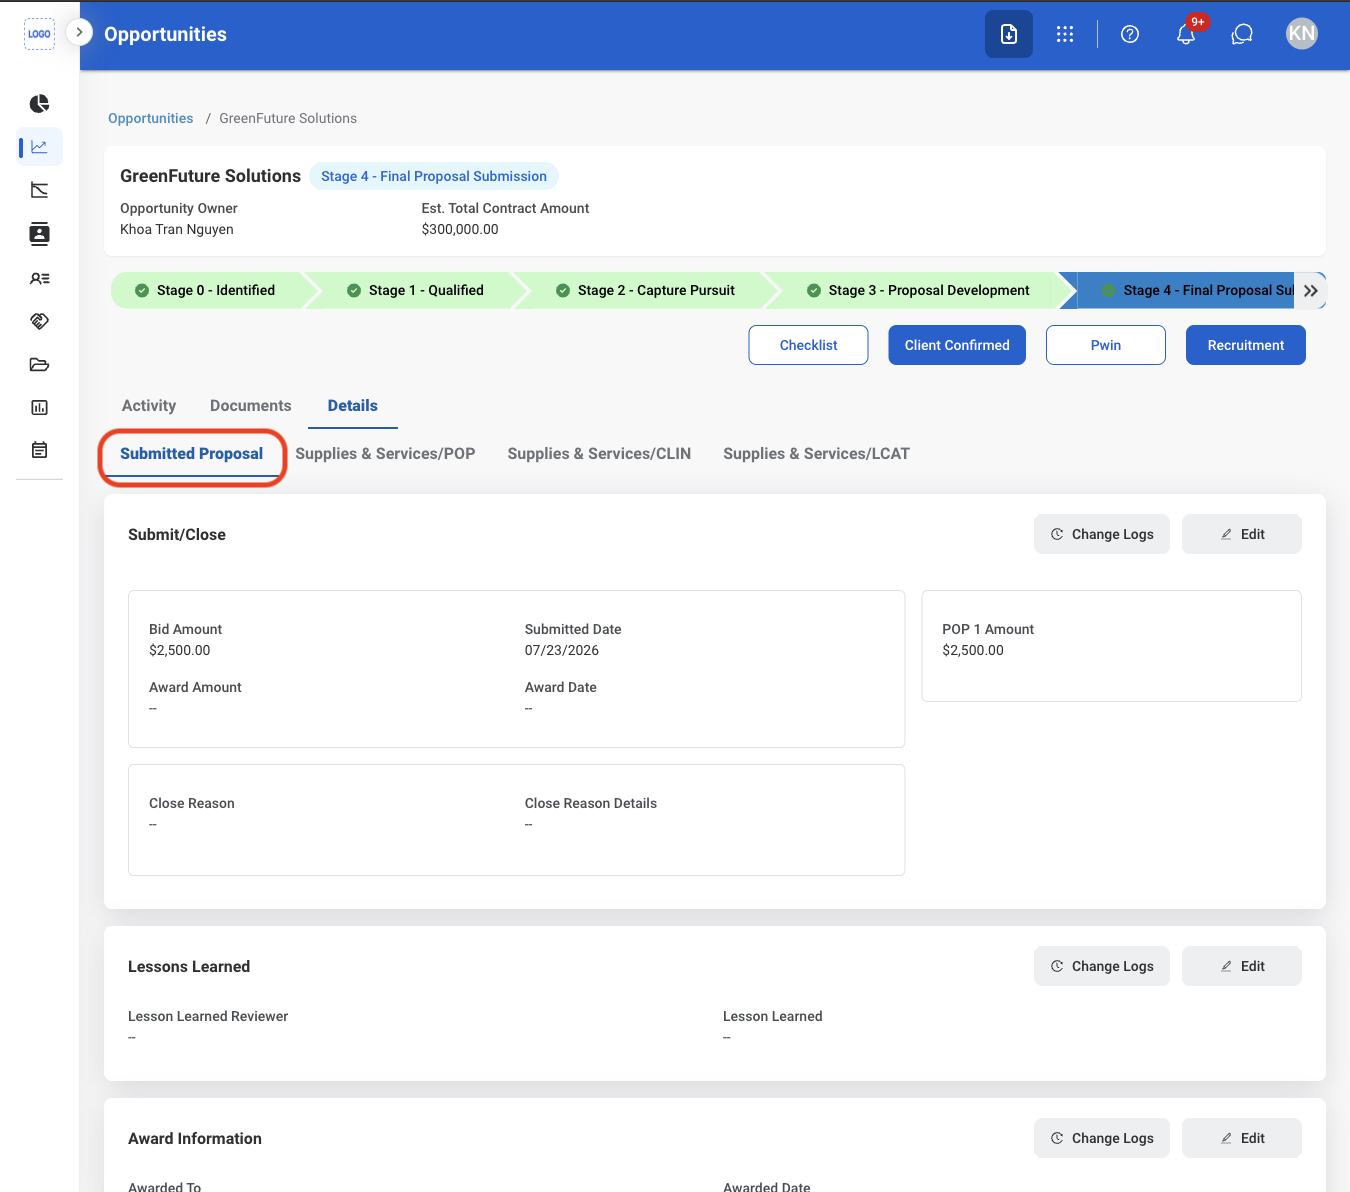Select Stage 3 - Proposal Development step

[919, 290]
